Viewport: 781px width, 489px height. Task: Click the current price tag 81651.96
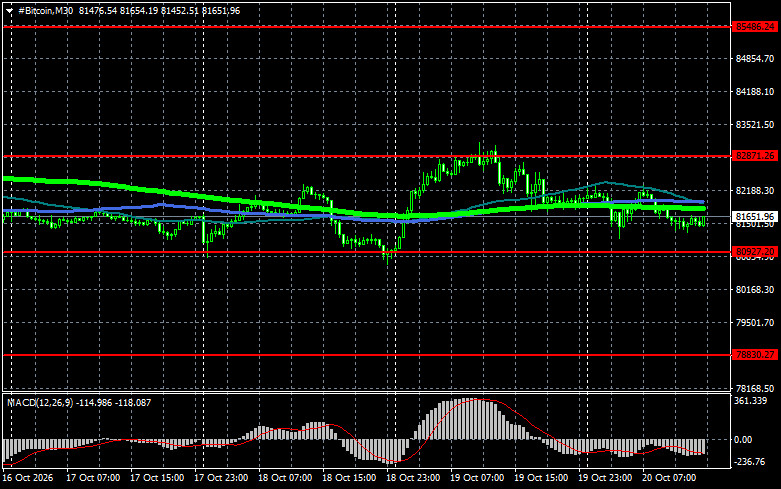pos(755,217)
